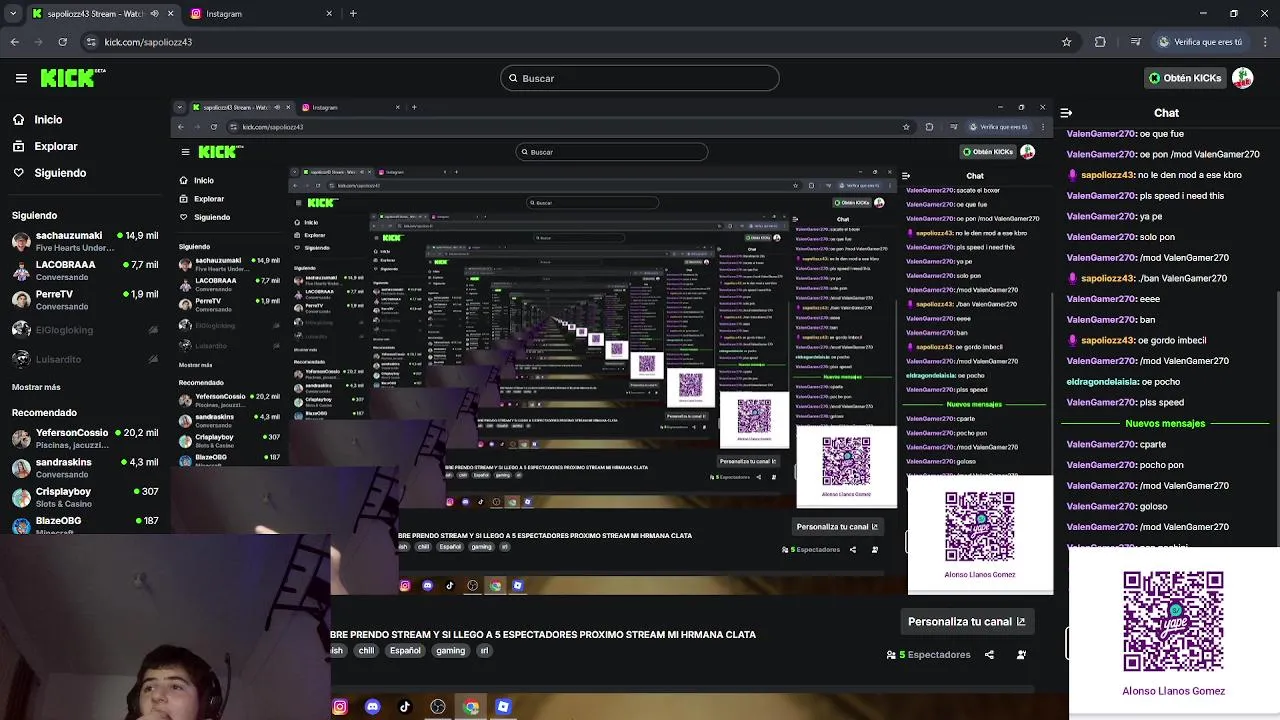Click the Verifica que eres tú profile chip
This screenshot has width=1280, height=720.
[1200, 42]
